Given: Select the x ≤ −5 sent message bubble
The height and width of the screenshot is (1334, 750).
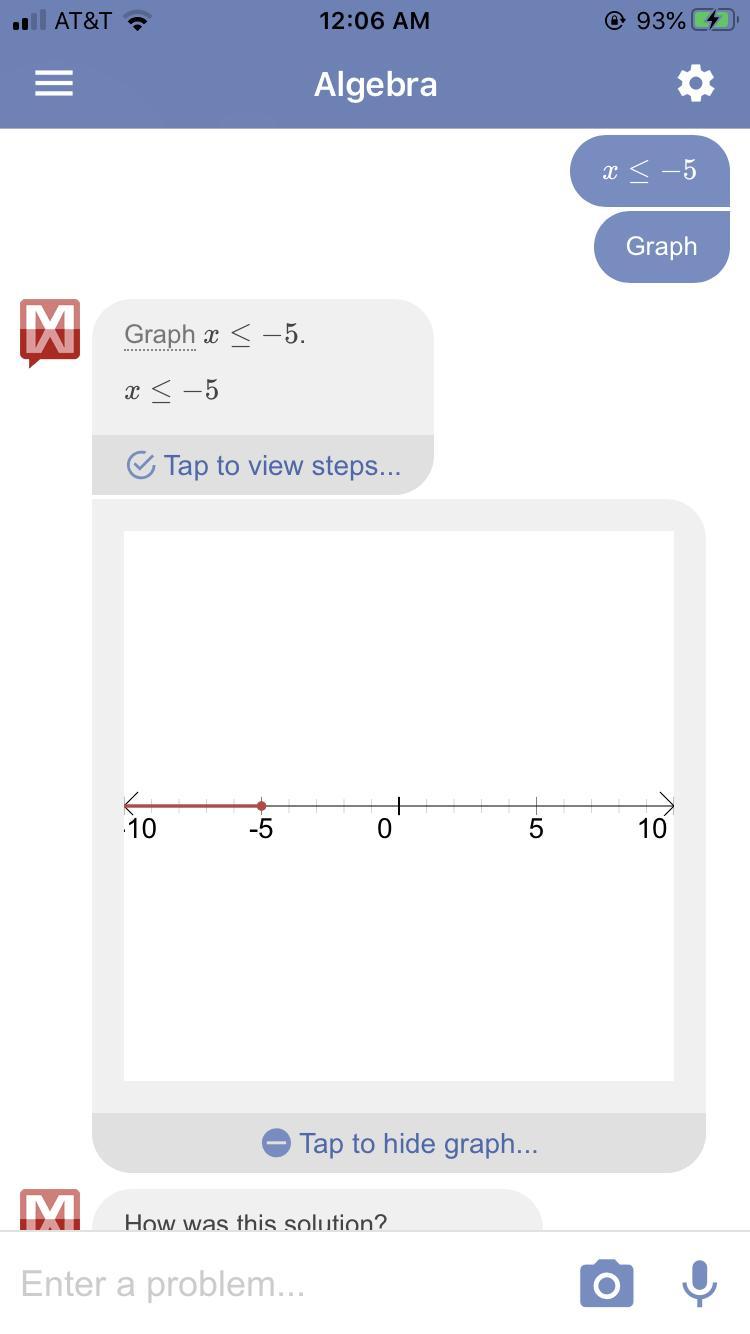Looking at the screenshot, I should tap(650, 171).
